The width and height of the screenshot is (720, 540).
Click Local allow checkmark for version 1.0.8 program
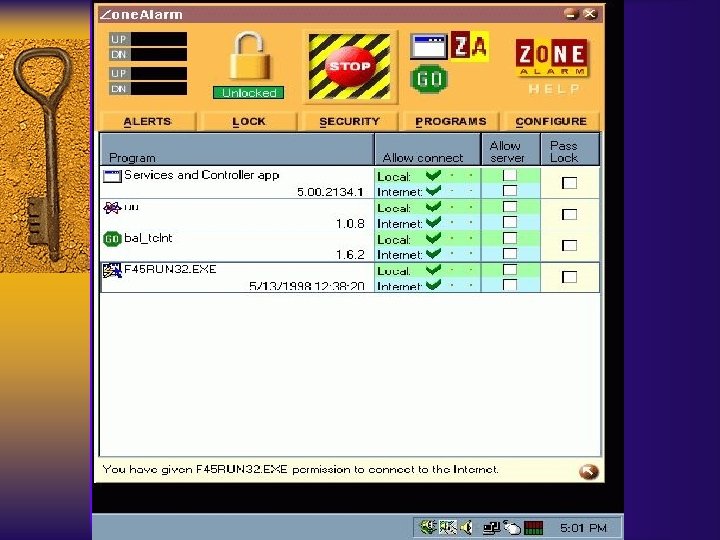click(433, 207)
